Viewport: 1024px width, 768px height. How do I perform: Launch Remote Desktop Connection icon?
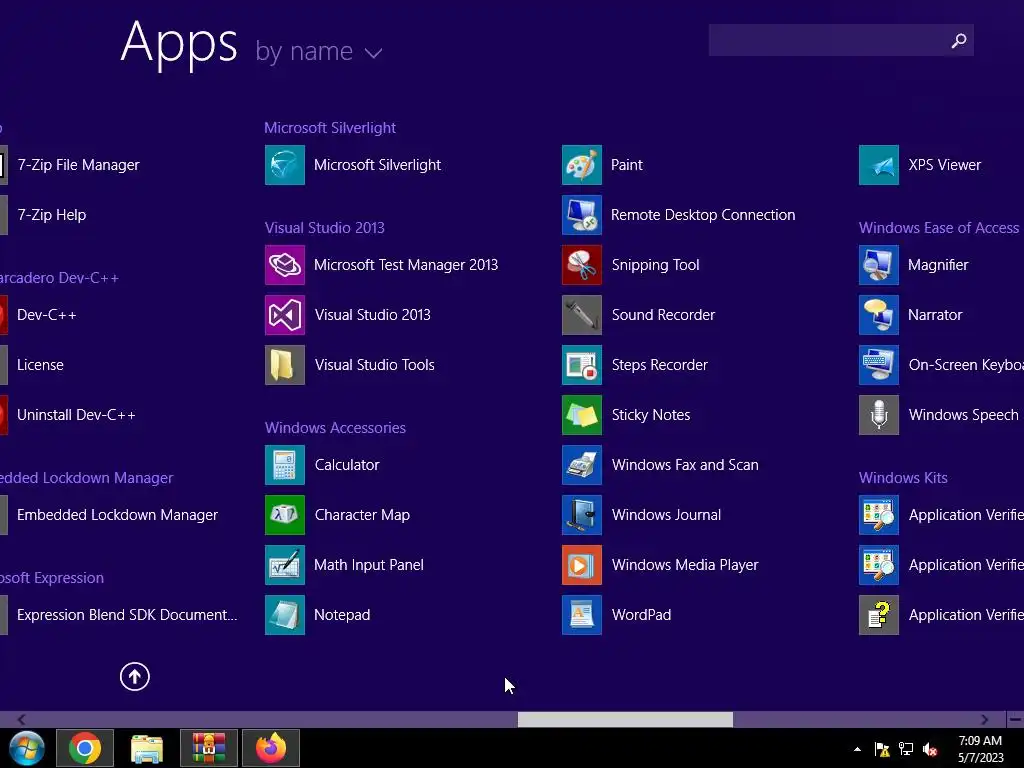pyautogui.click(x=582, y=215)
